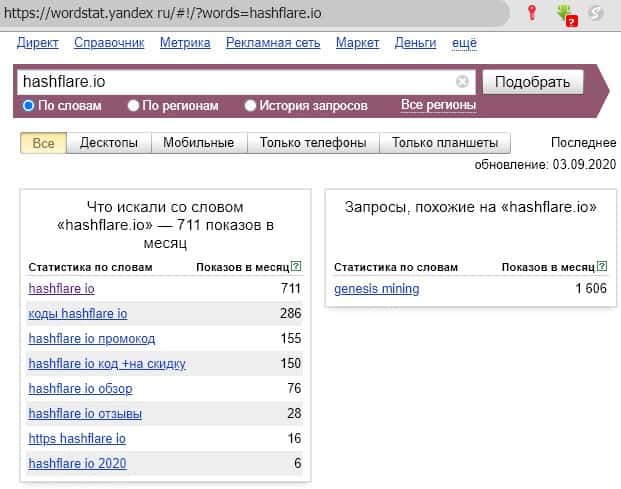Click hashflare io код +на скидку link
The image size is (621, 489).
(107, 363)
